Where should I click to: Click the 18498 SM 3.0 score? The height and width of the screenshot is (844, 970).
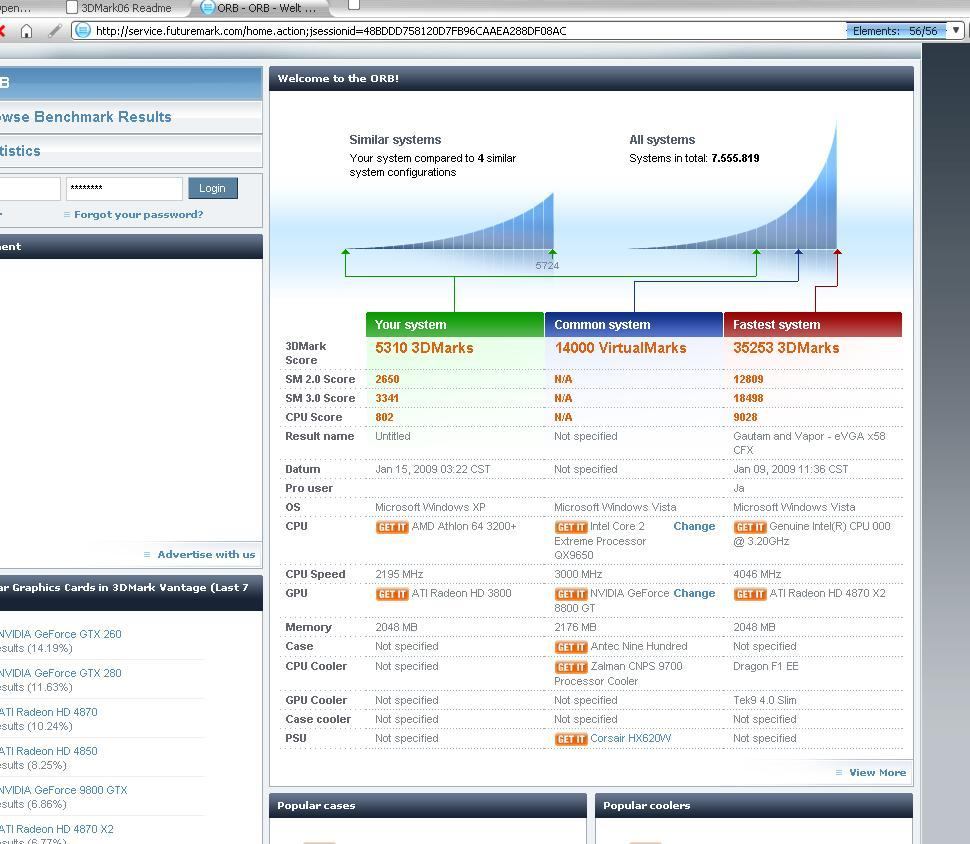click(748, 398)
